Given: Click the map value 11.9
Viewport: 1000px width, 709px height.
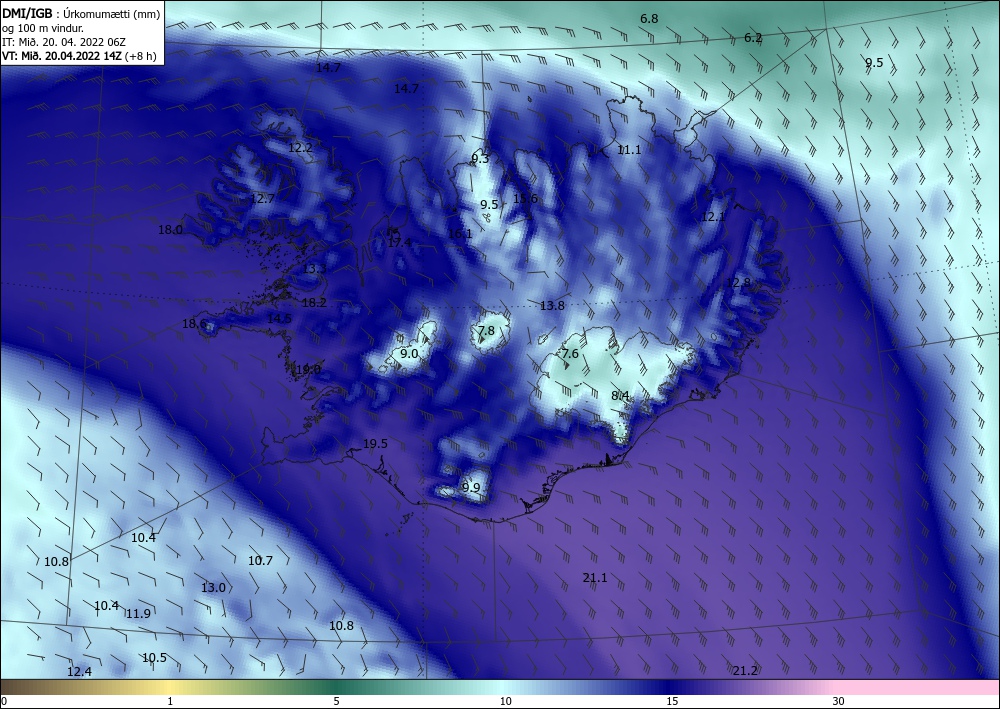Looking at the screenshot, I should tap(138, 614).
